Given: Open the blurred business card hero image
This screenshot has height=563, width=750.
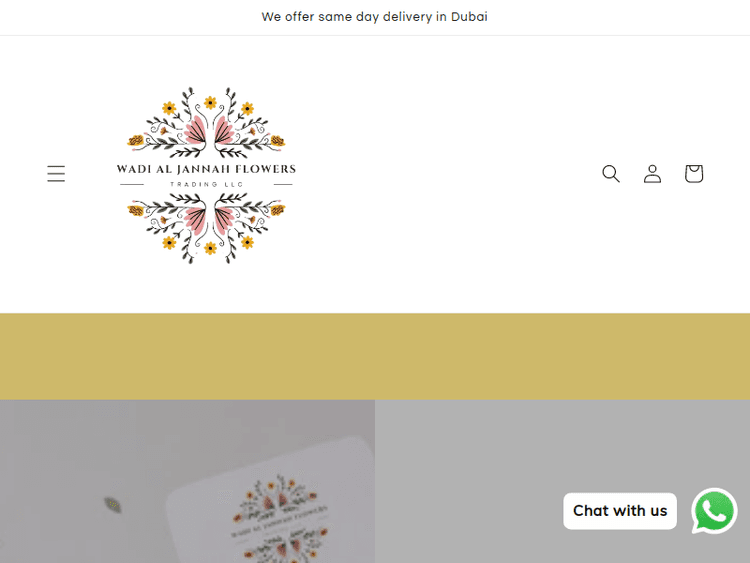Looking at the screenshot, I should 188,481.
